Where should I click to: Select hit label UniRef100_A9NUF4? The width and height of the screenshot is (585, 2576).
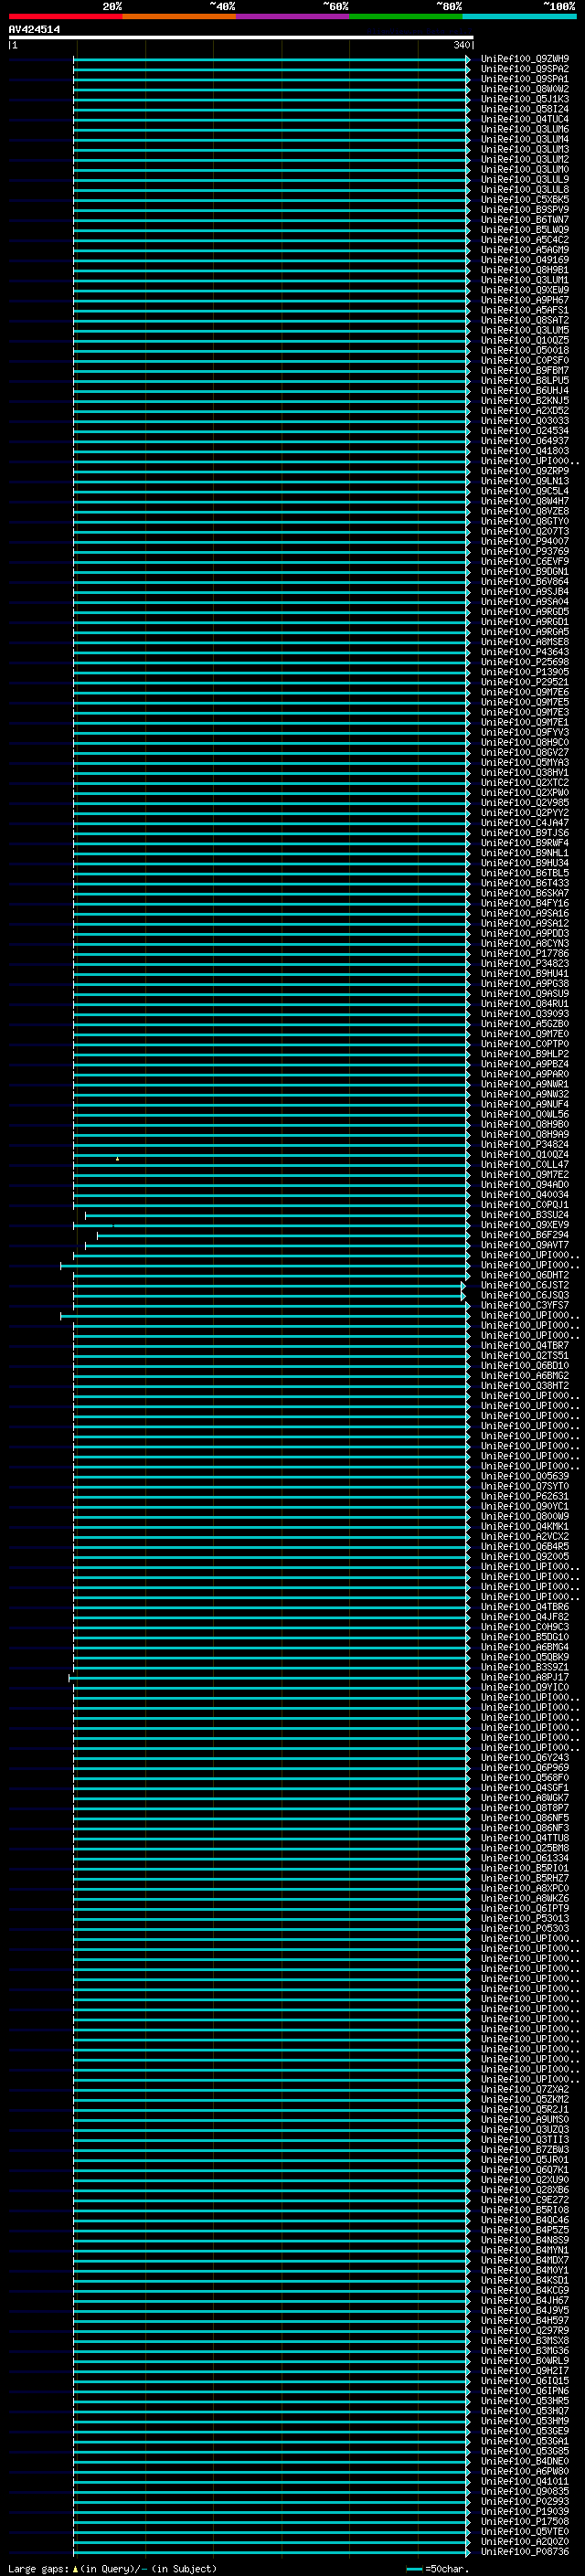[x=525, y=1104]
